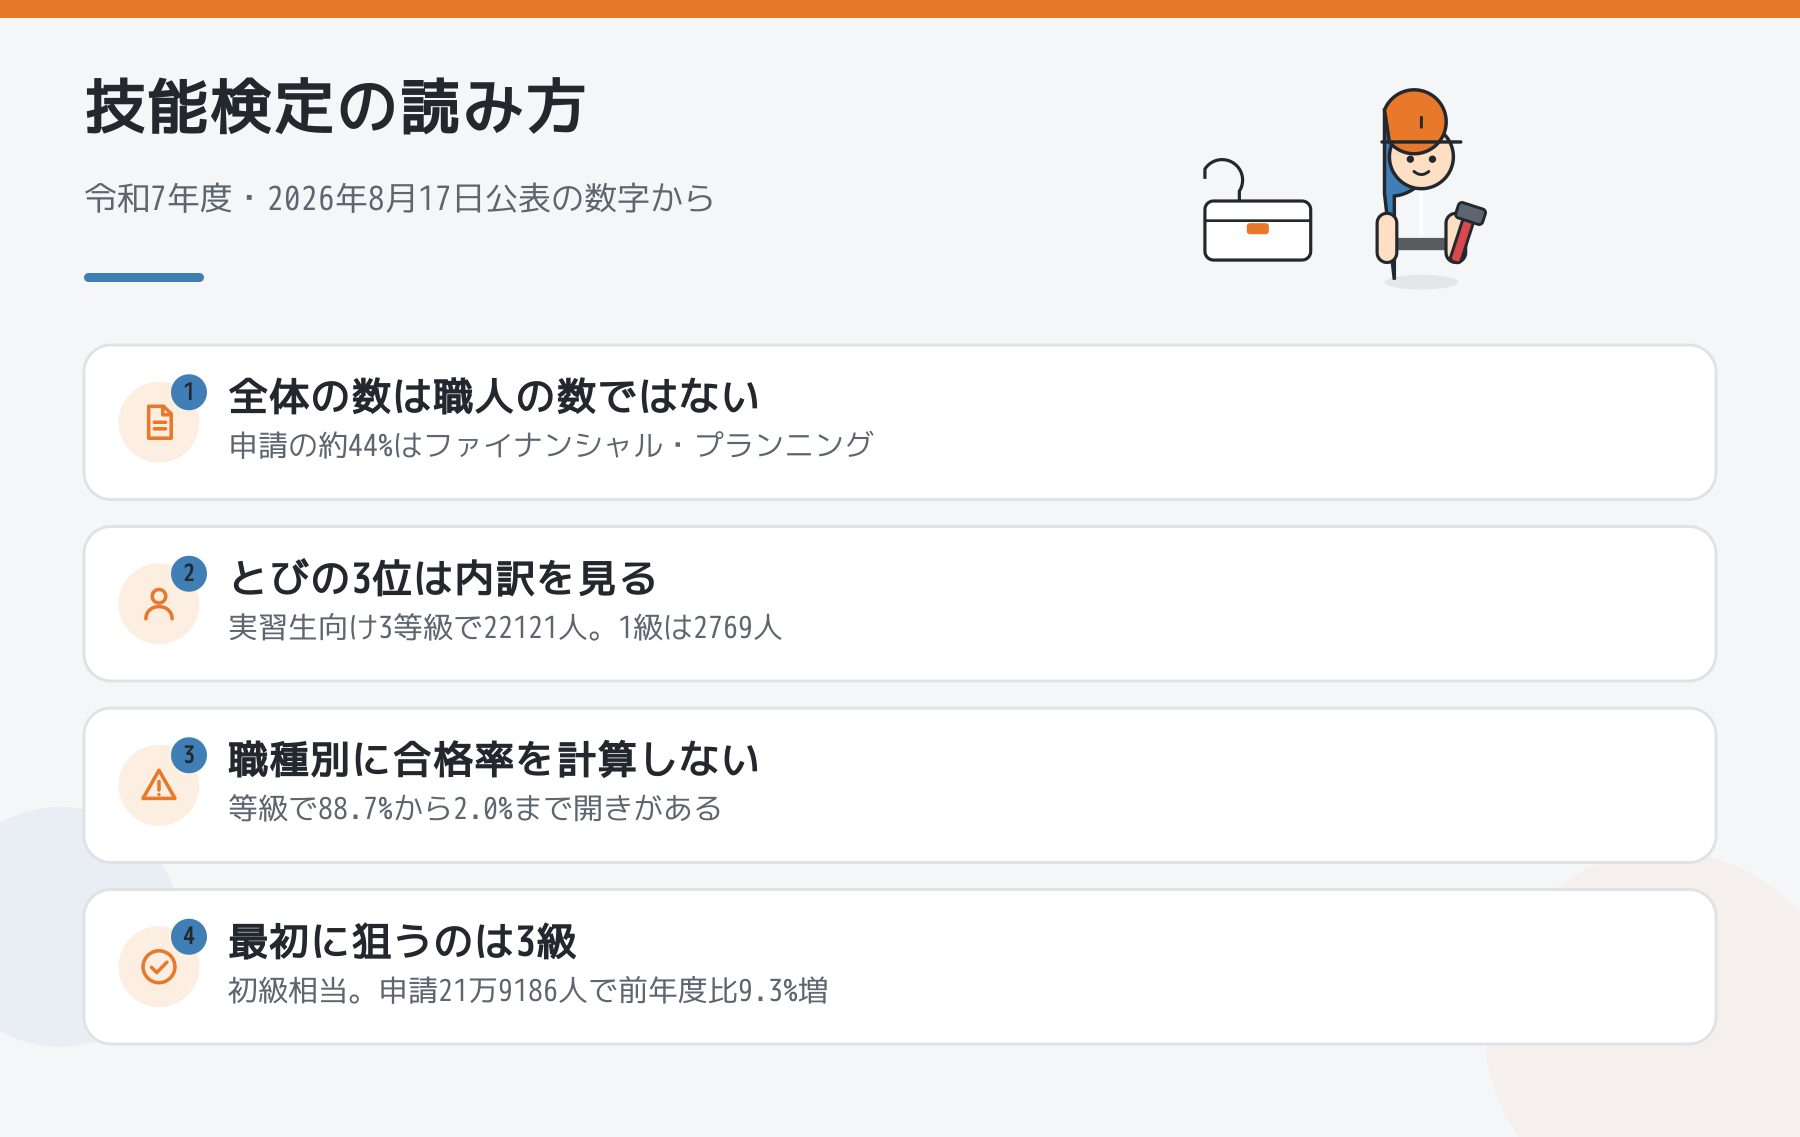The image size is (1800, 1137).
Task: Click the text 申請の約44%はファイナンシャル・プランニング
Action: click(551, 444)
